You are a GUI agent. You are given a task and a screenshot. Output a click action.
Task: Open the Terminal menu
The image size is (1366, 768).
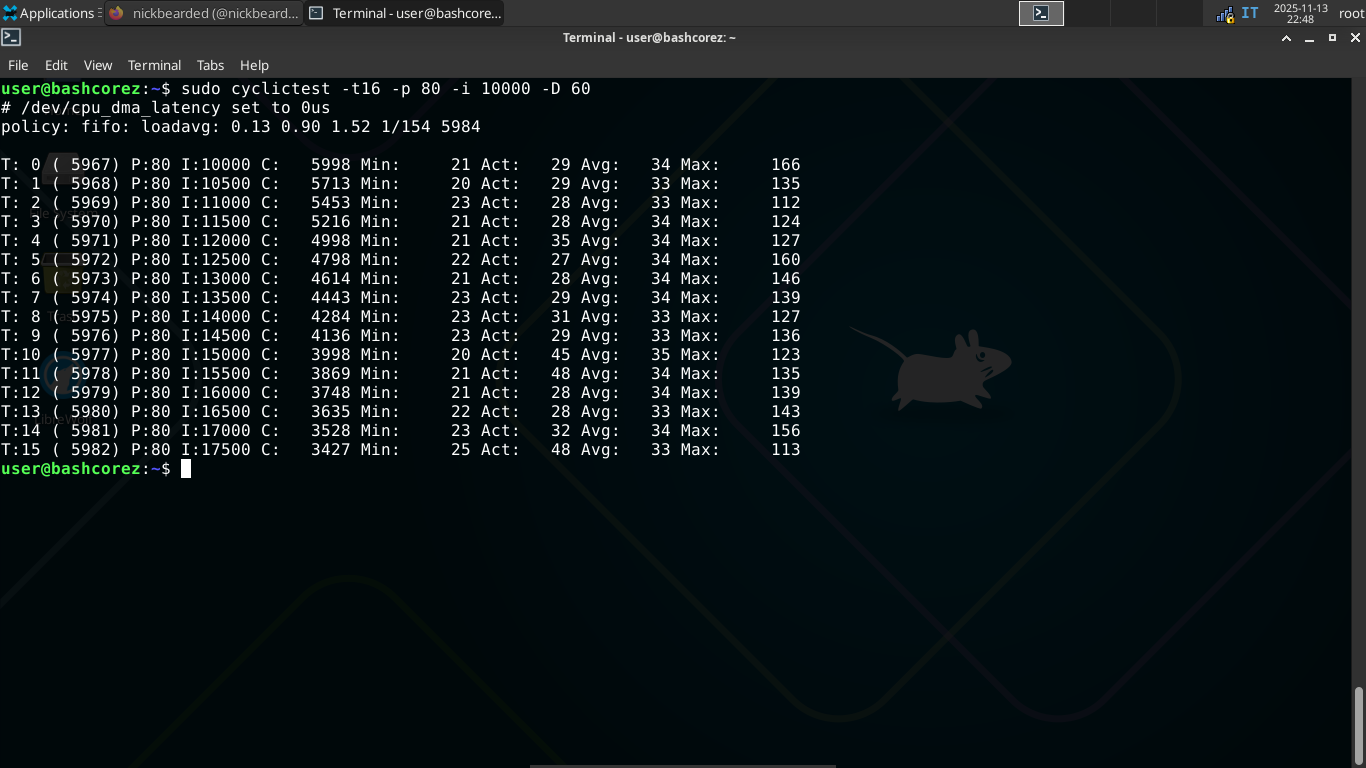point(154,65)
